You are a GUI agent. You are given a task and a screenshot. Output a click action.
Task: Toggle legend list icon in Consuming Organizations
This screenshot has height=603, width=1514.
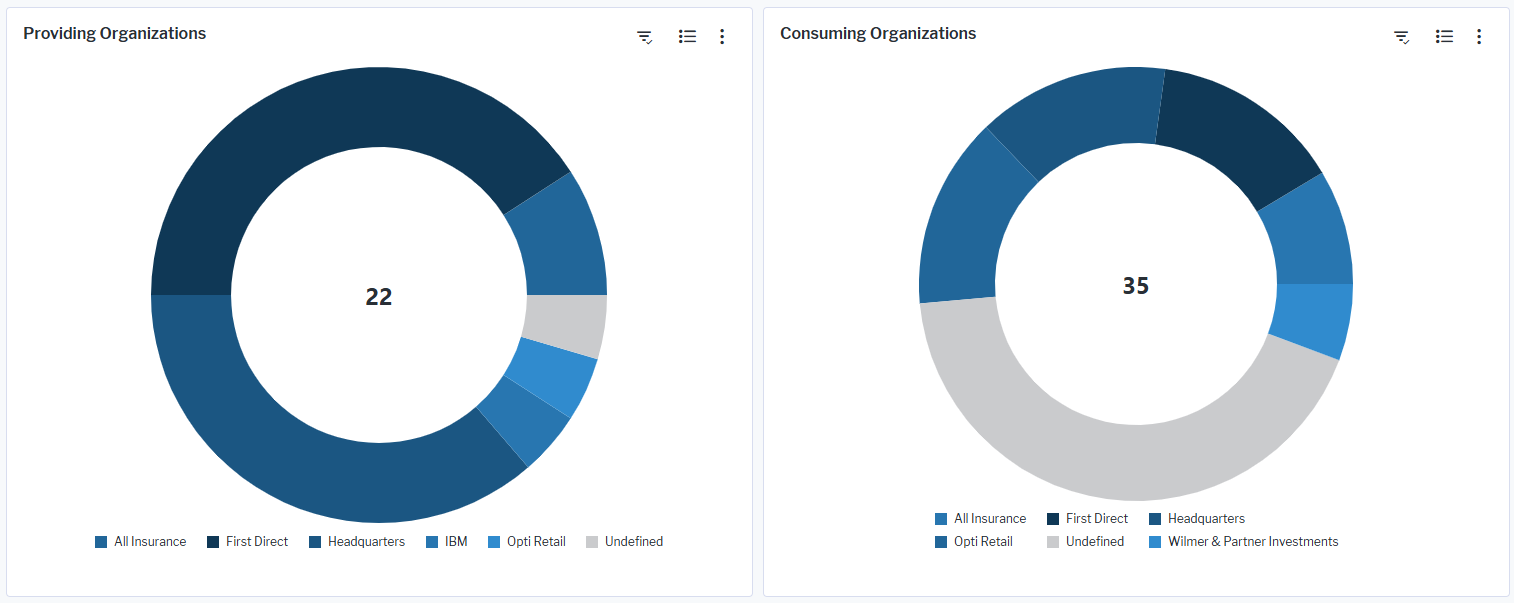pyautogui.click(x=1444, y=37)
